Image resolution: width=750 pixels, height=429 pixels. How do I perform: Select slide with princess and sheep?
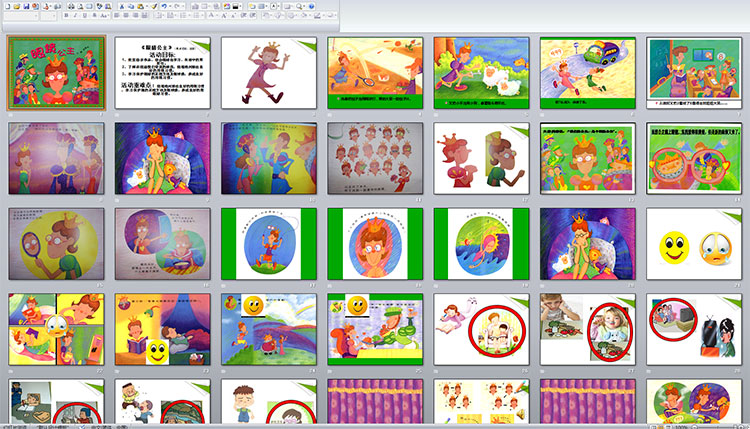[x=481, y=73]
